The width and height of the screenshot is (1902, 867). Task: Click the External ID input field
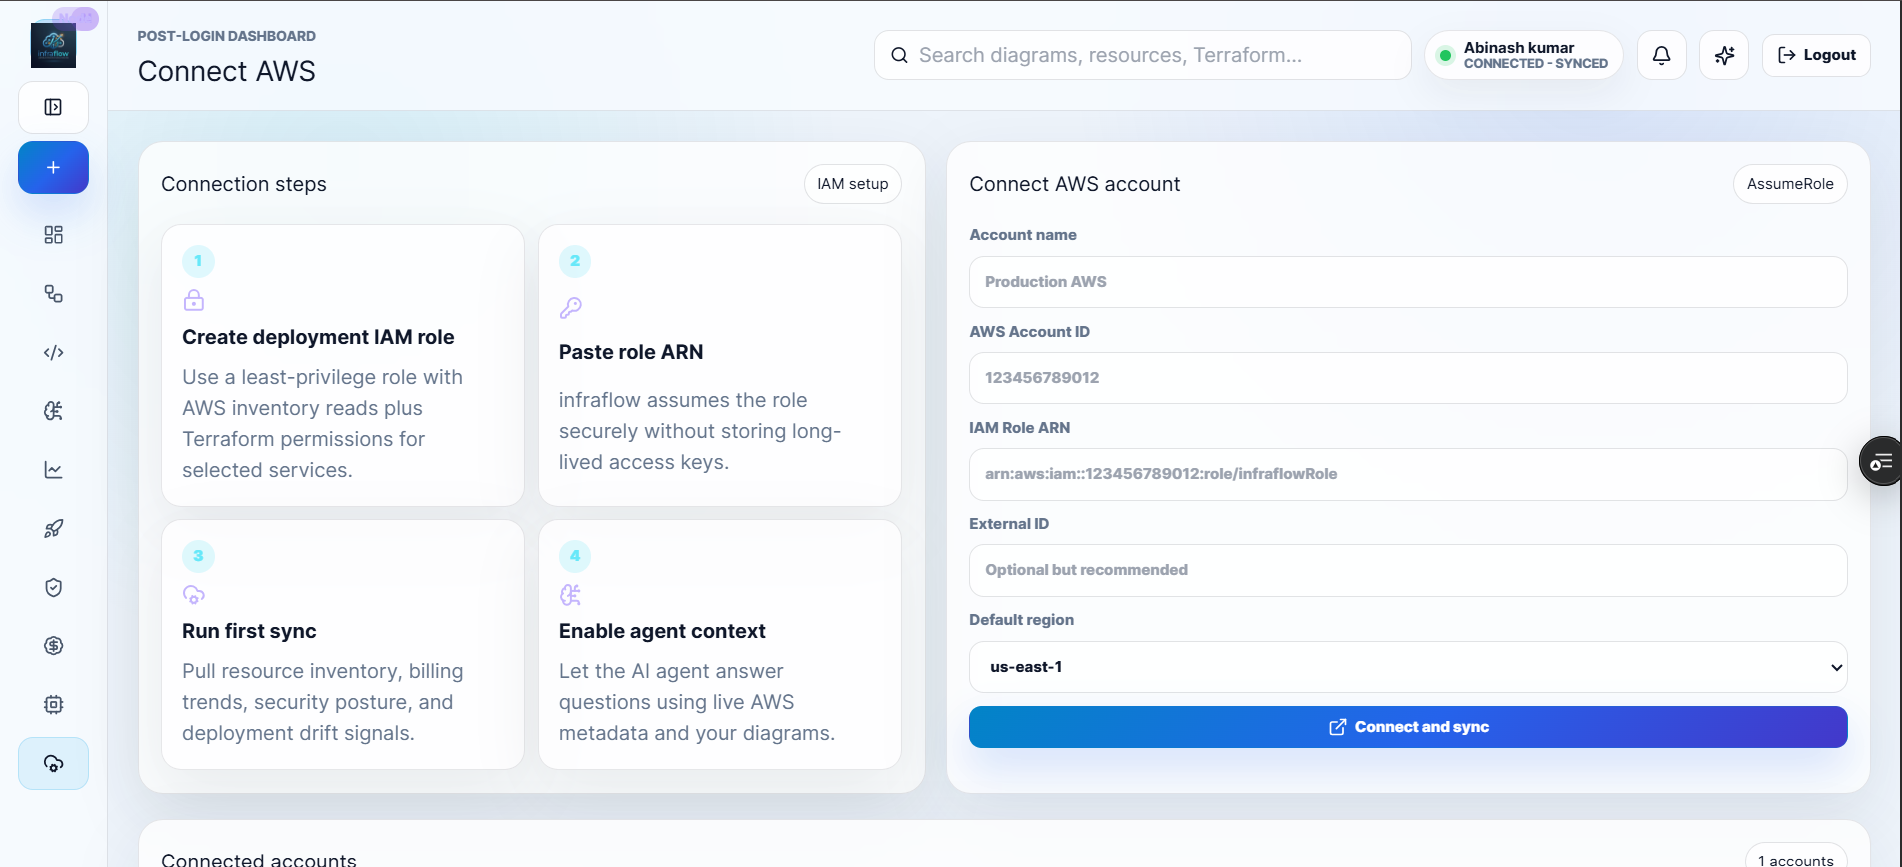coord(1407,570)
